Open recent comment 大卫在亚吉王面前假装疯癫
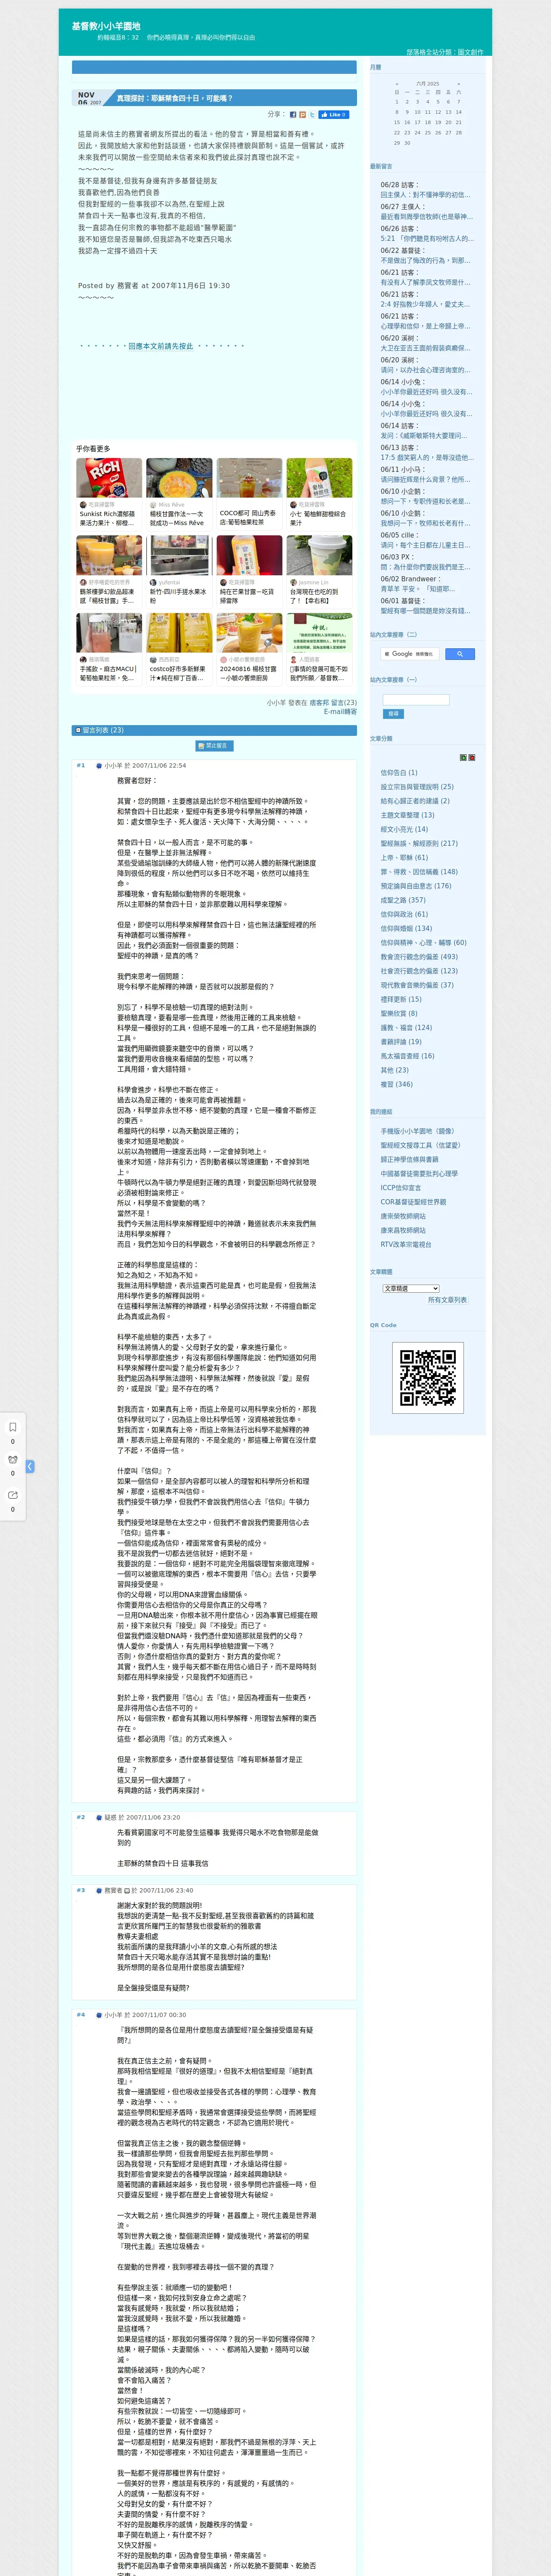 point(425,348)
